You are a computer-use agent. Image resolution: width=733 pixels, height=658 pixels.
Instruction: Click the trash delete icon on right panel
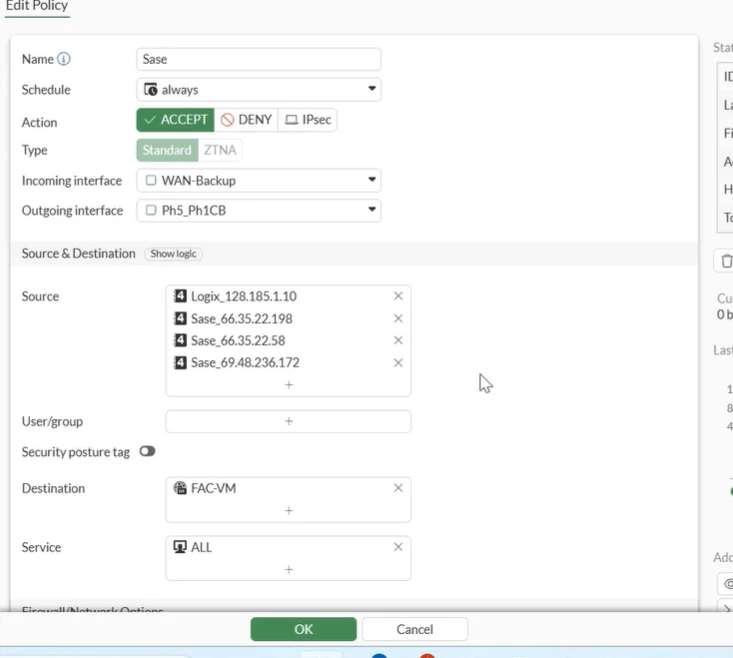(726, 261)
